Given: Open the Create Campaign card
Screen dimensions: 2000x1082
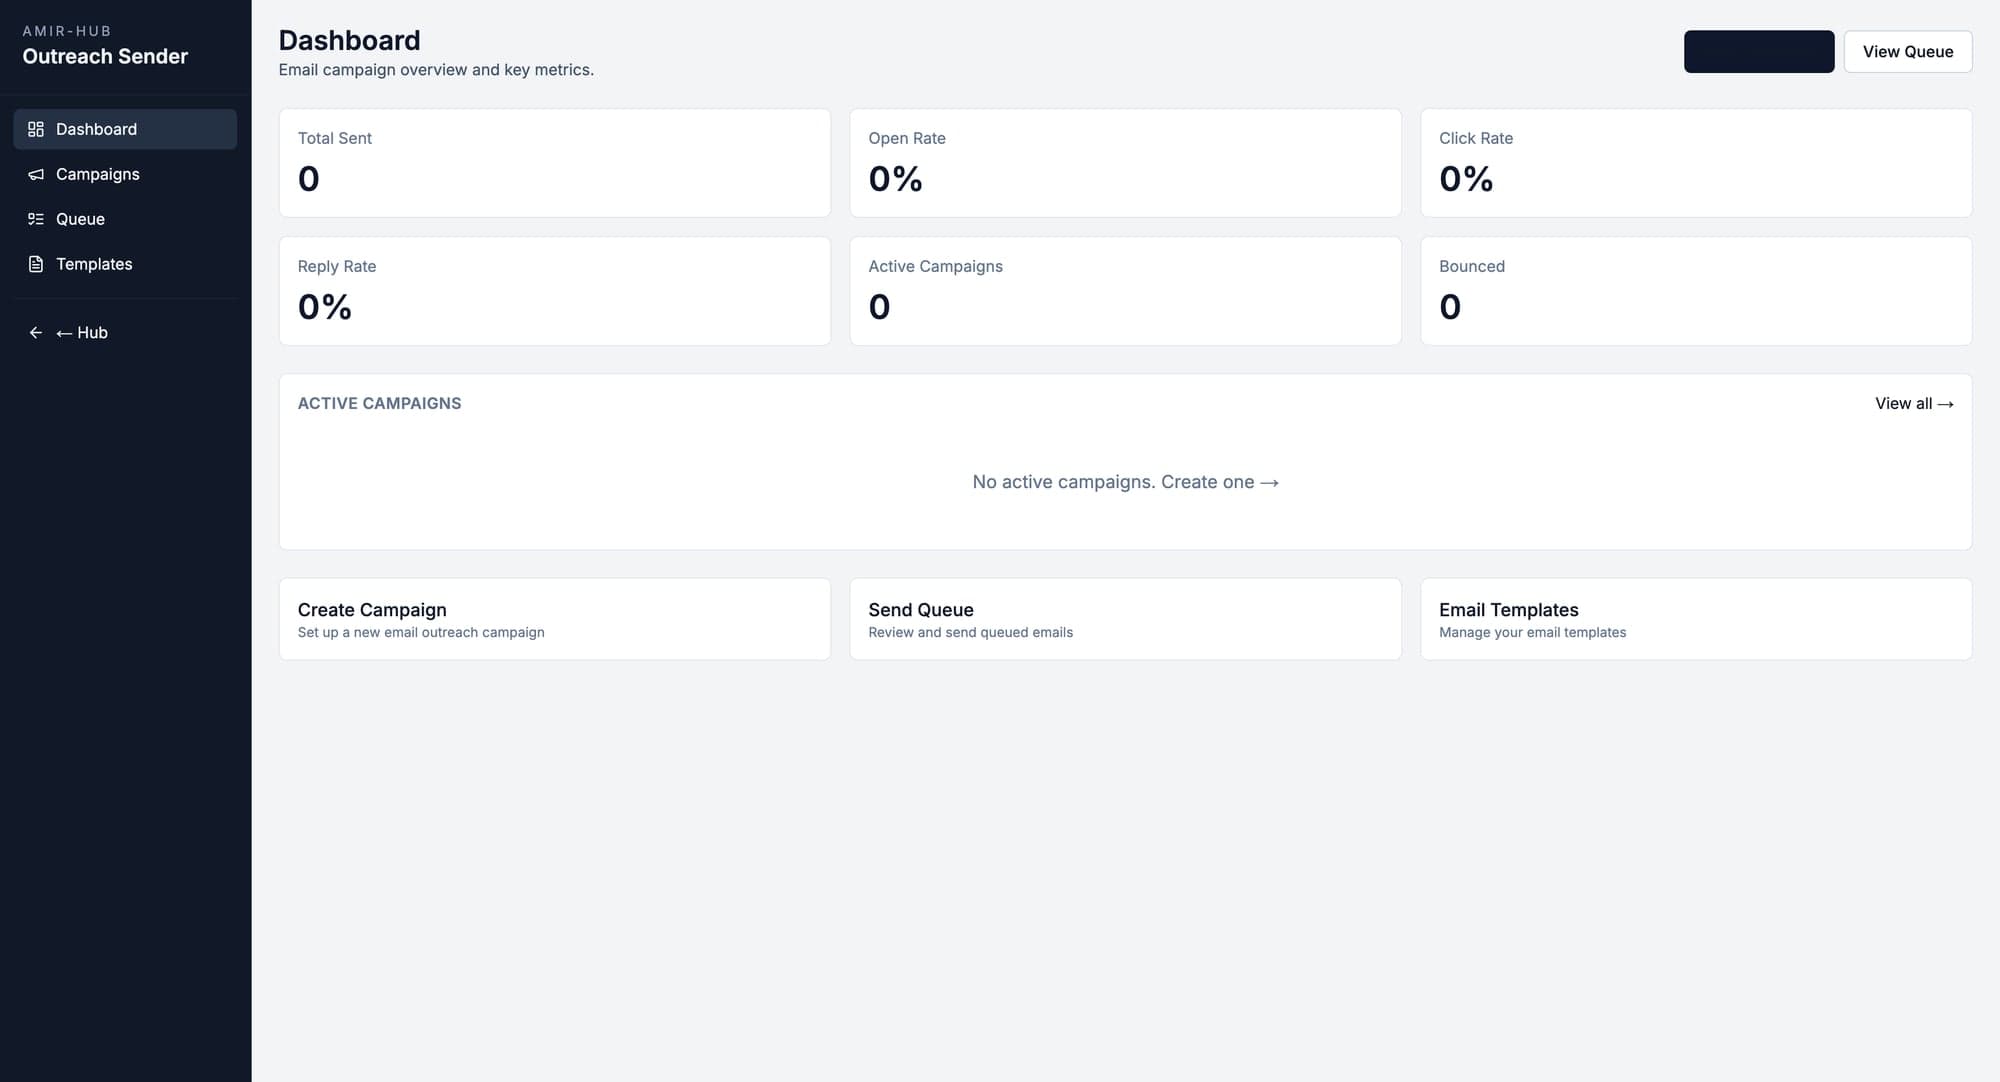Looking at the screenshot, I should point(554,619).
